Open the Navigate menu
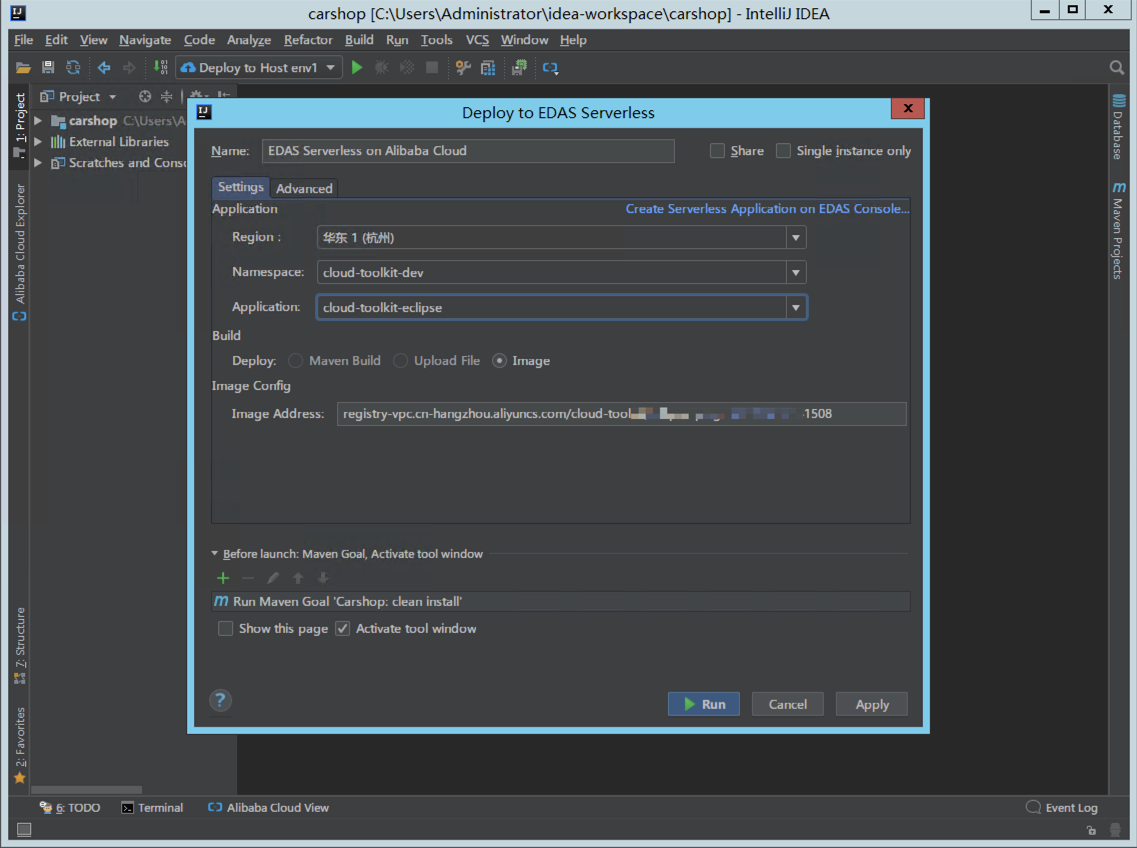The width and height of the screenshot is (1137, 848). (x=145, y=40)
